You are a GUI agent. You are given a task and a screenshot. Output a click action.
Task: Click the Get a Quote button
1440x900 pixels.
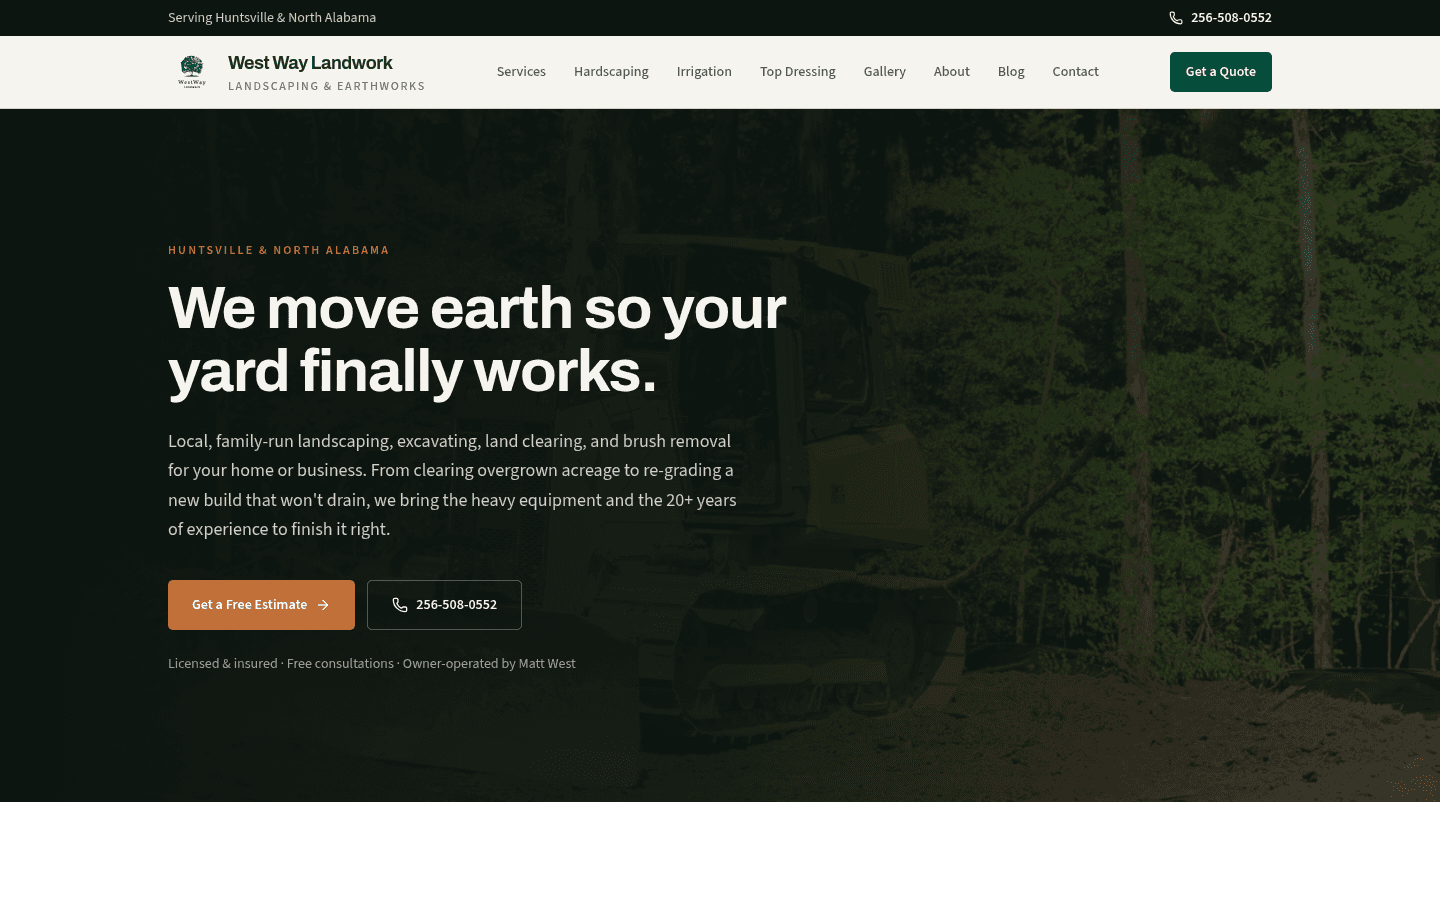1221,72
